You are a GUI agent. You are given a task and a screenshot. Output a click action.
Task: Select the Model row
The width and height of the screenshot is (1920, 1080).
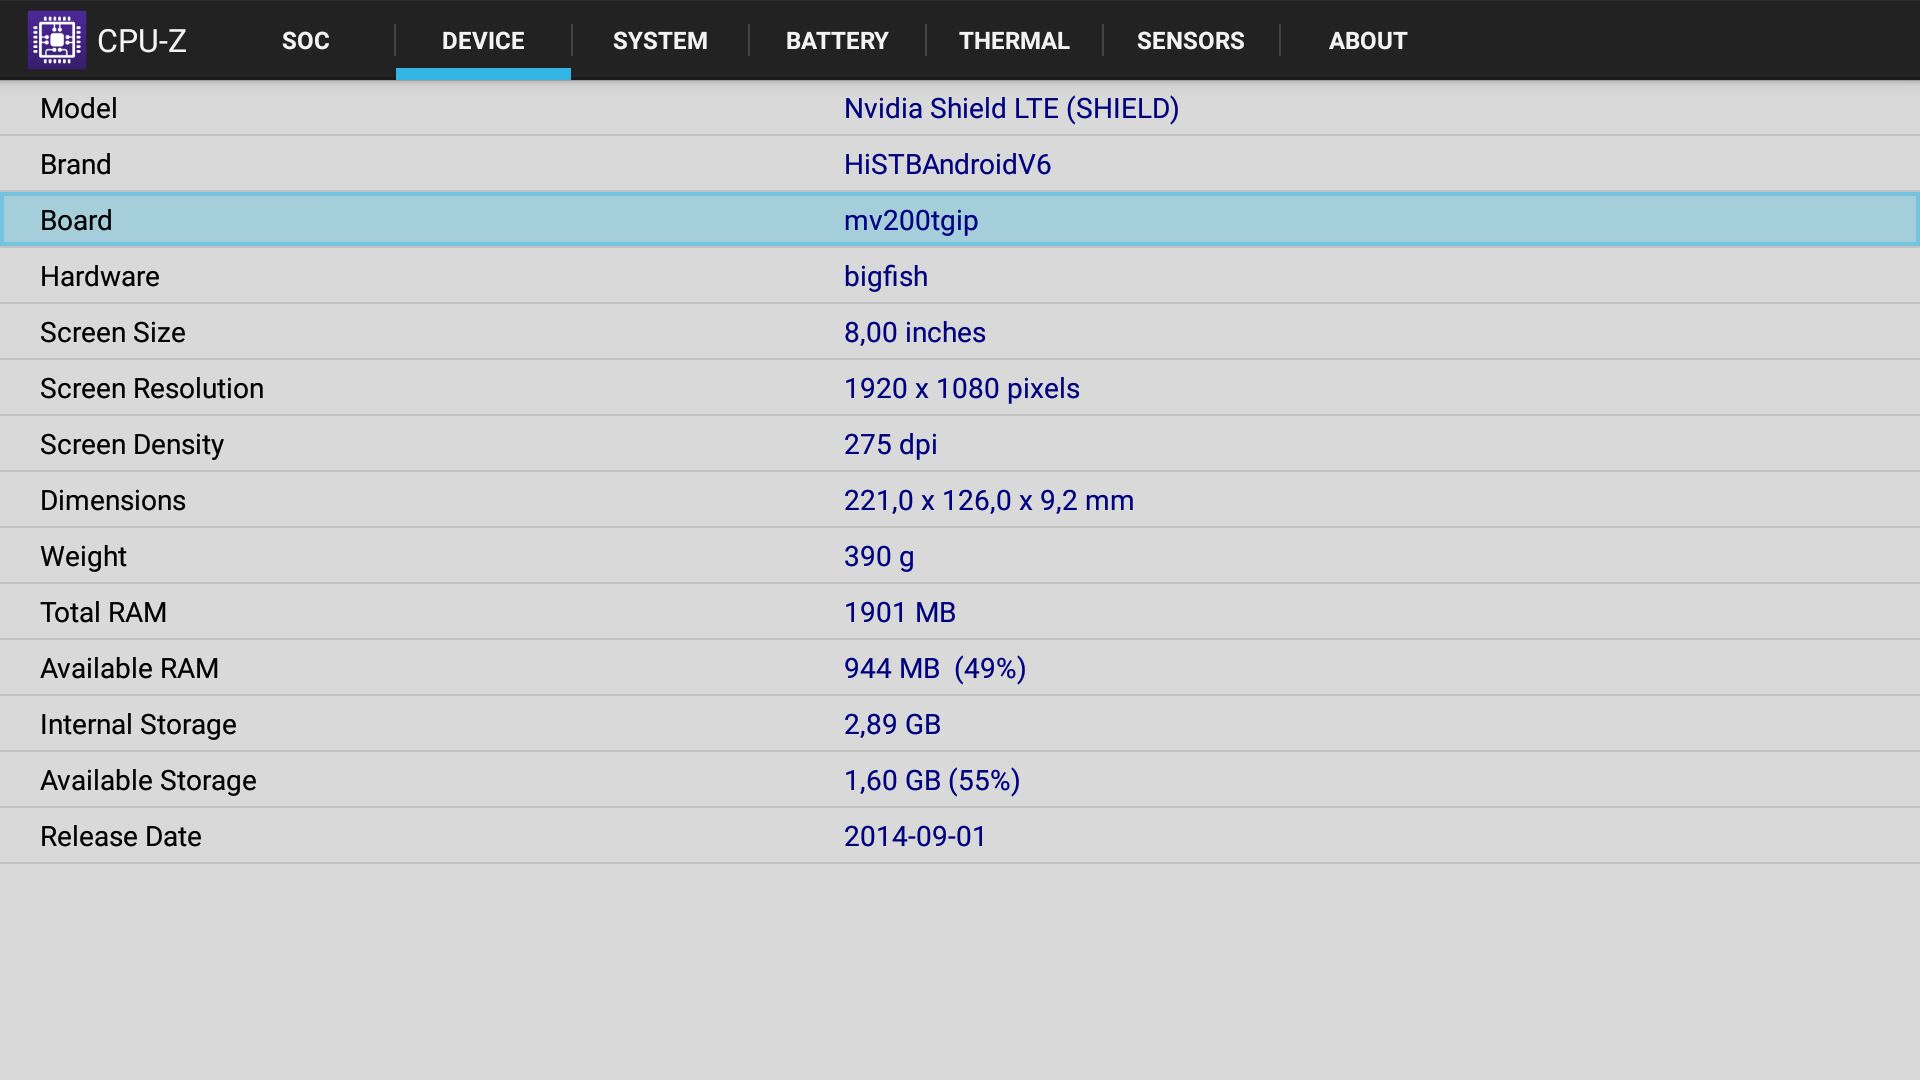coord(960,108)
